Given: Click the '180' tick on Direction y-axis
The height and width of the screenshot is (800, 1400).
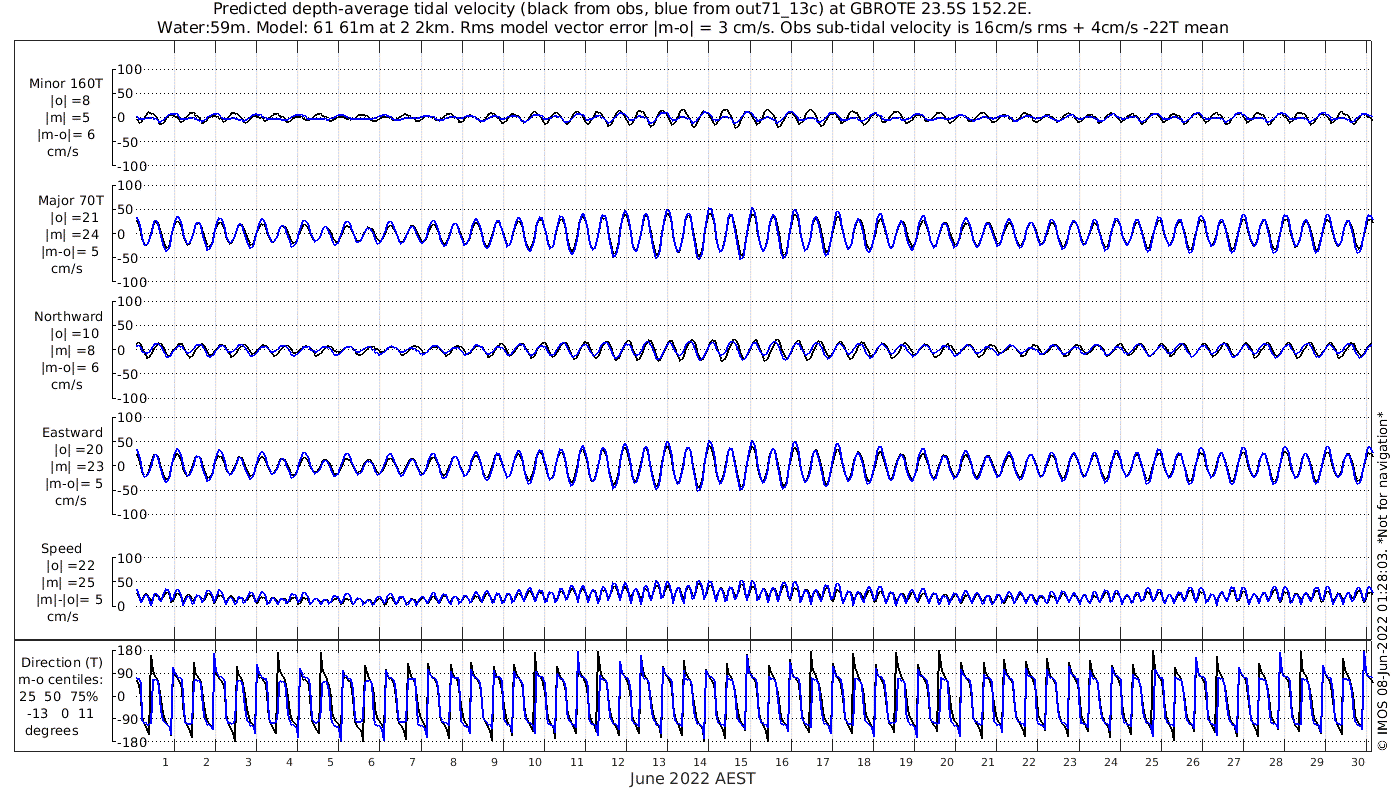Looking at the screenshot, I should 132,652.
